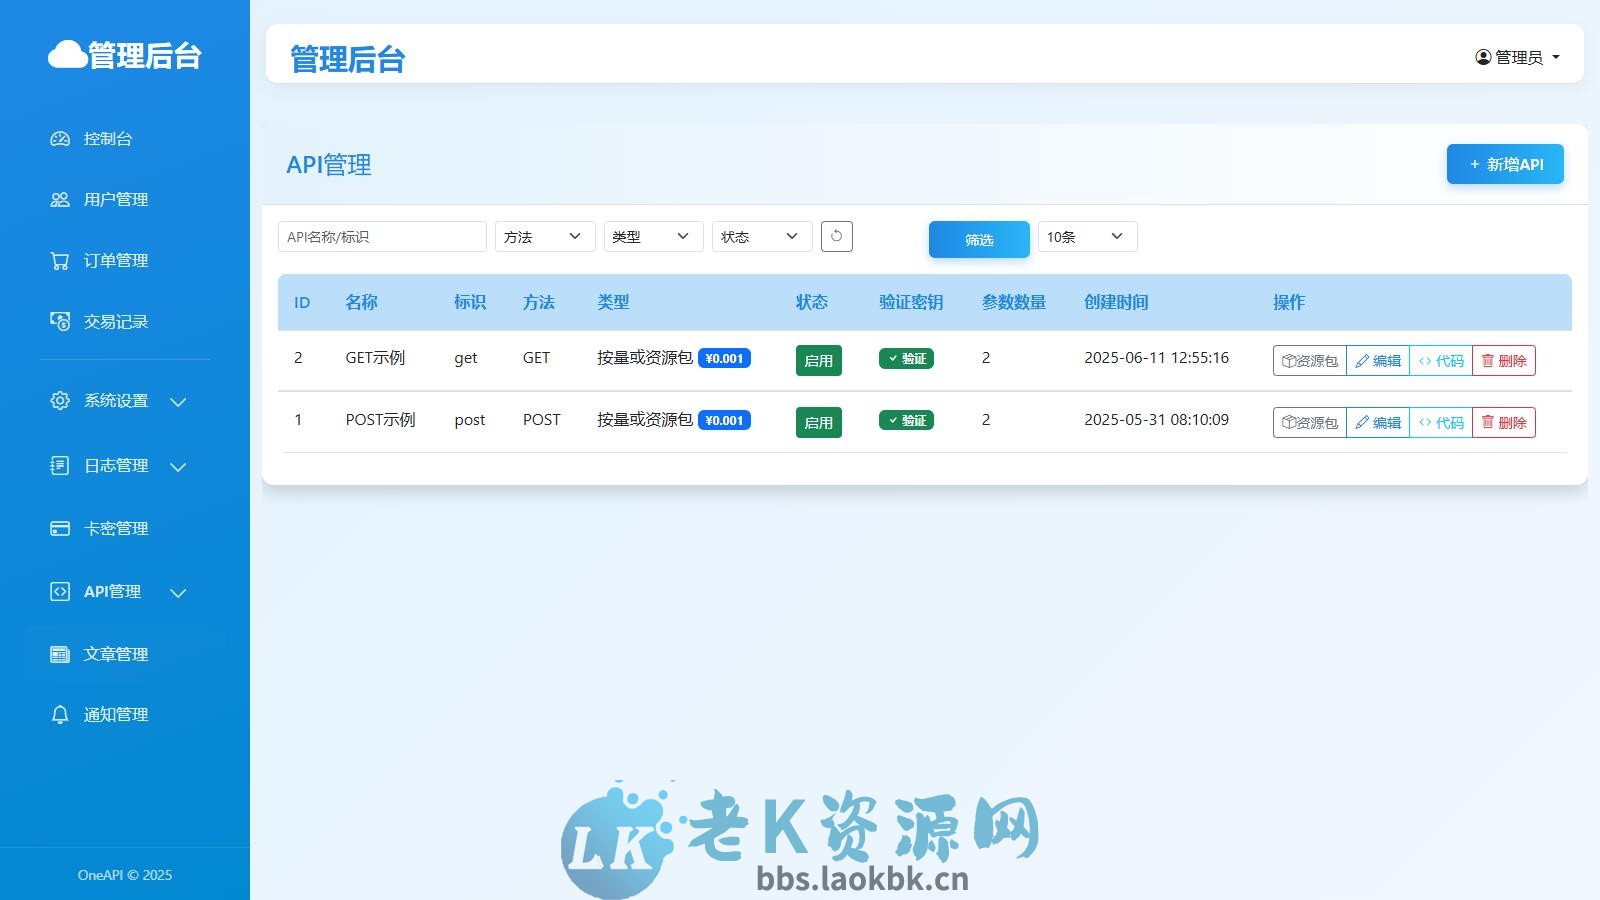This screenshot has width=1600, height=900.
Task: Open 订单管理 from the sidebar
Action: pyautogui.click(x=113, y=260)
